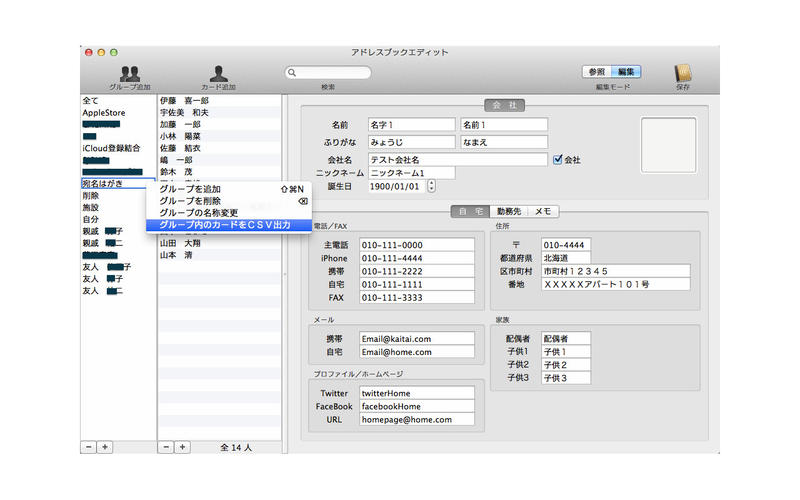
Task: Click the URL field homepage@home.com
Action: coord(417,420)
